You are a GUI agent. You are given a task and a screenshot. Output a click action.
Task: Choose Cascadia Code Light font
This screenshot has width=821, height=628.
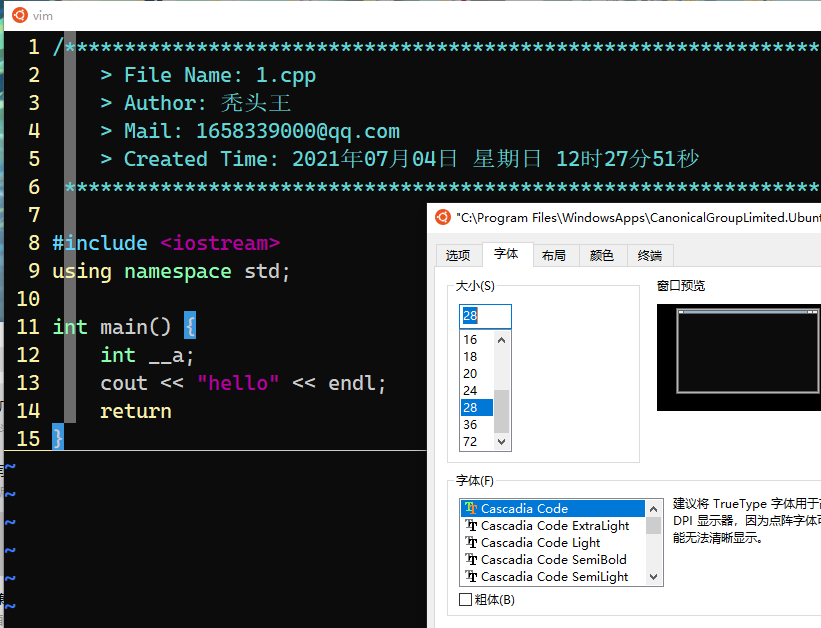click(x=553, y=542)
